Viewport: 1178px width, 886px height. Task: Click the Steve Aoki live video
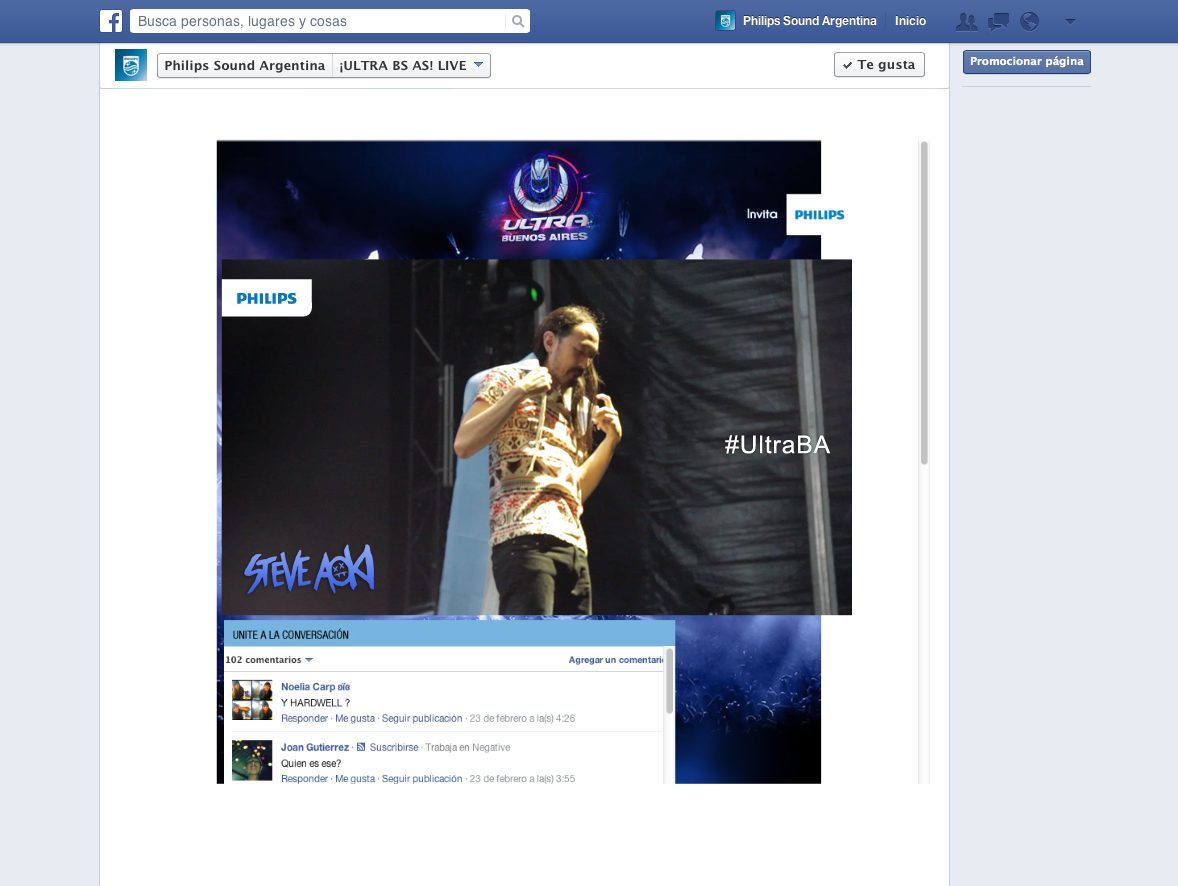(536, 437)
